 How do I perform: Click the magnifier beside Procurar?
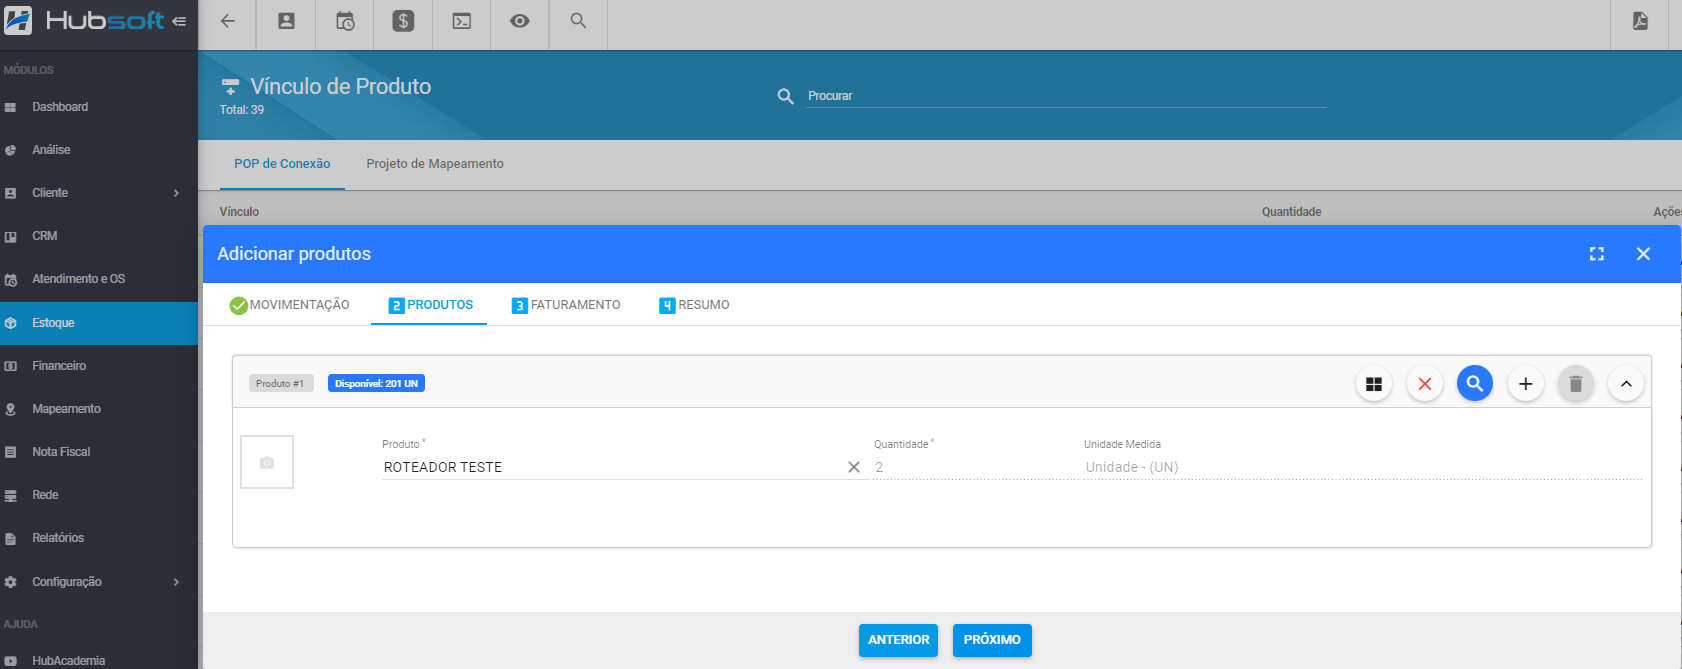pyautogui.click(x=786, y=96)
